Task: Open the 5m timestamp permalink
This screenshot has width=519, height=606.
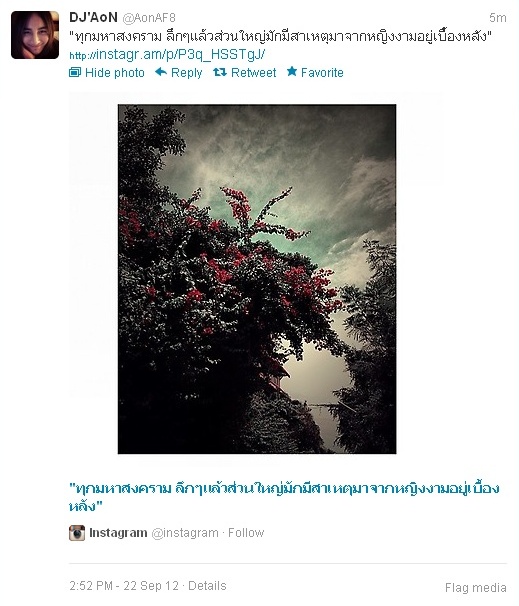Action: coord(498,18)
